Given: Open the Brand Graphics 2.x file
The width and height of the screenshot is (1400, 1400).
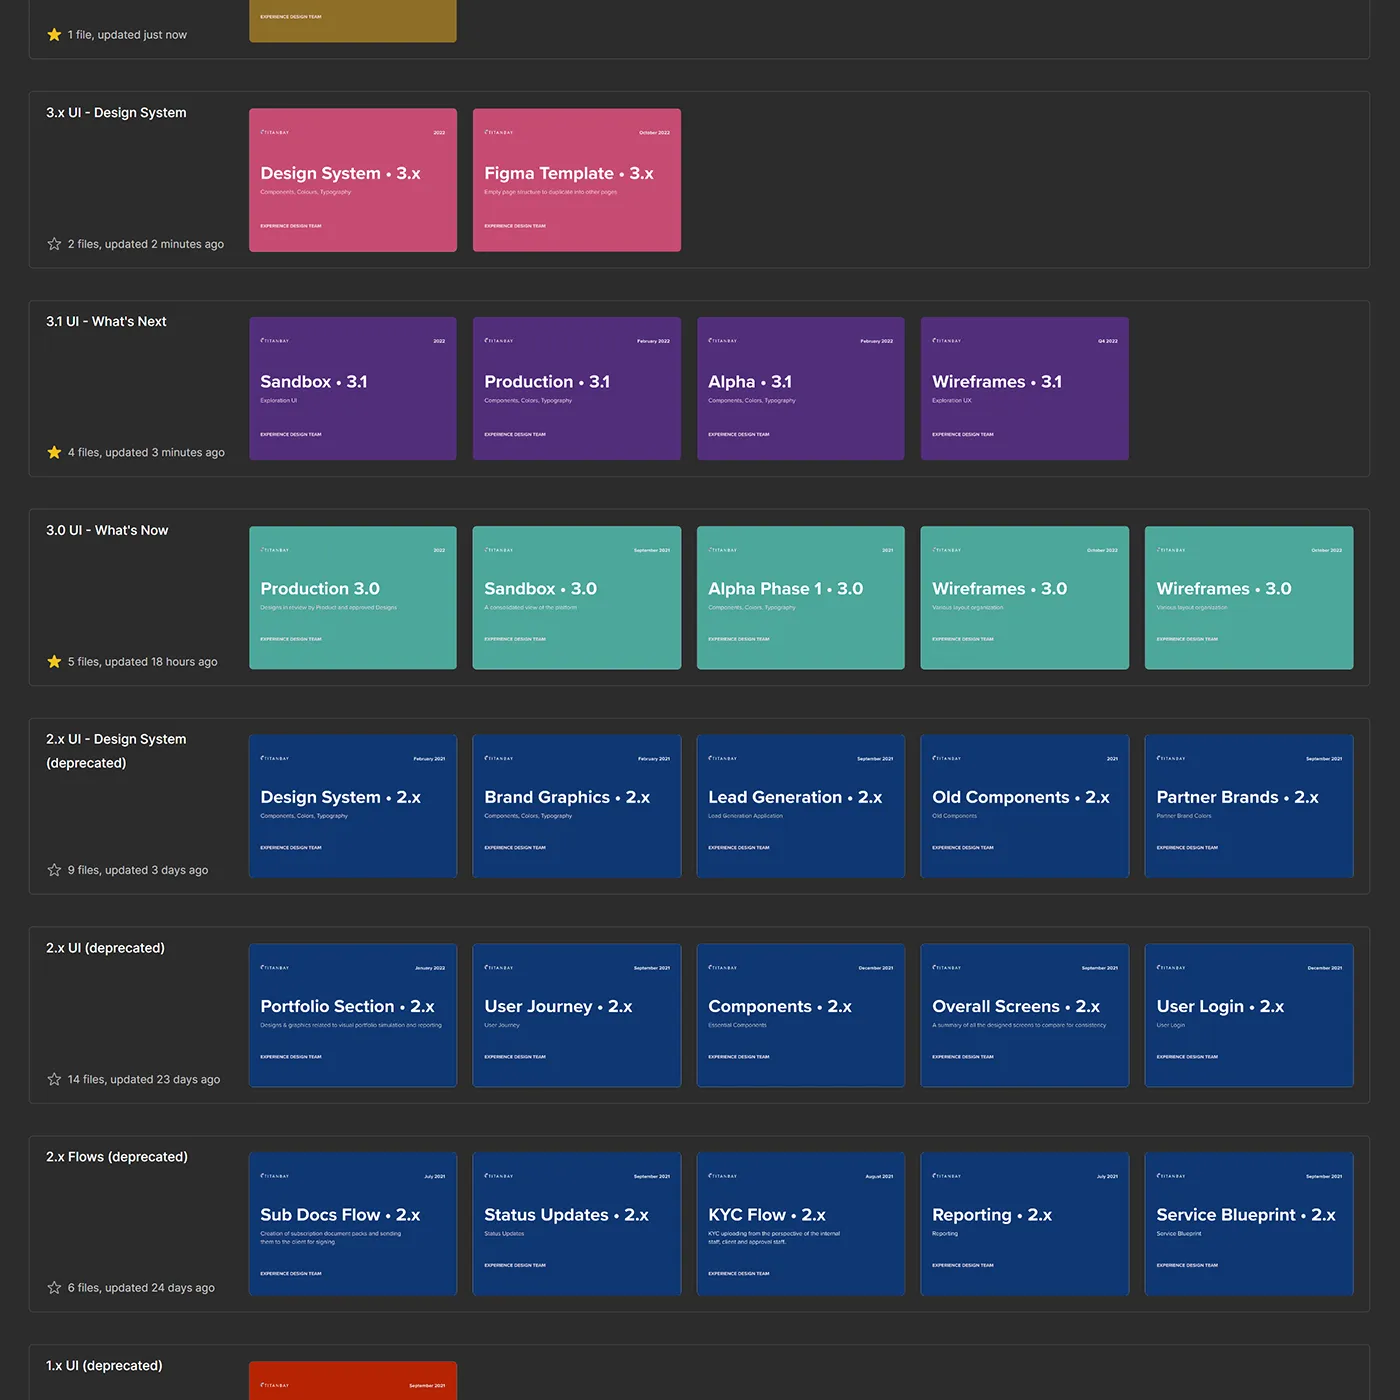Looking at the screenshot, I should click(x=576, y=806).
